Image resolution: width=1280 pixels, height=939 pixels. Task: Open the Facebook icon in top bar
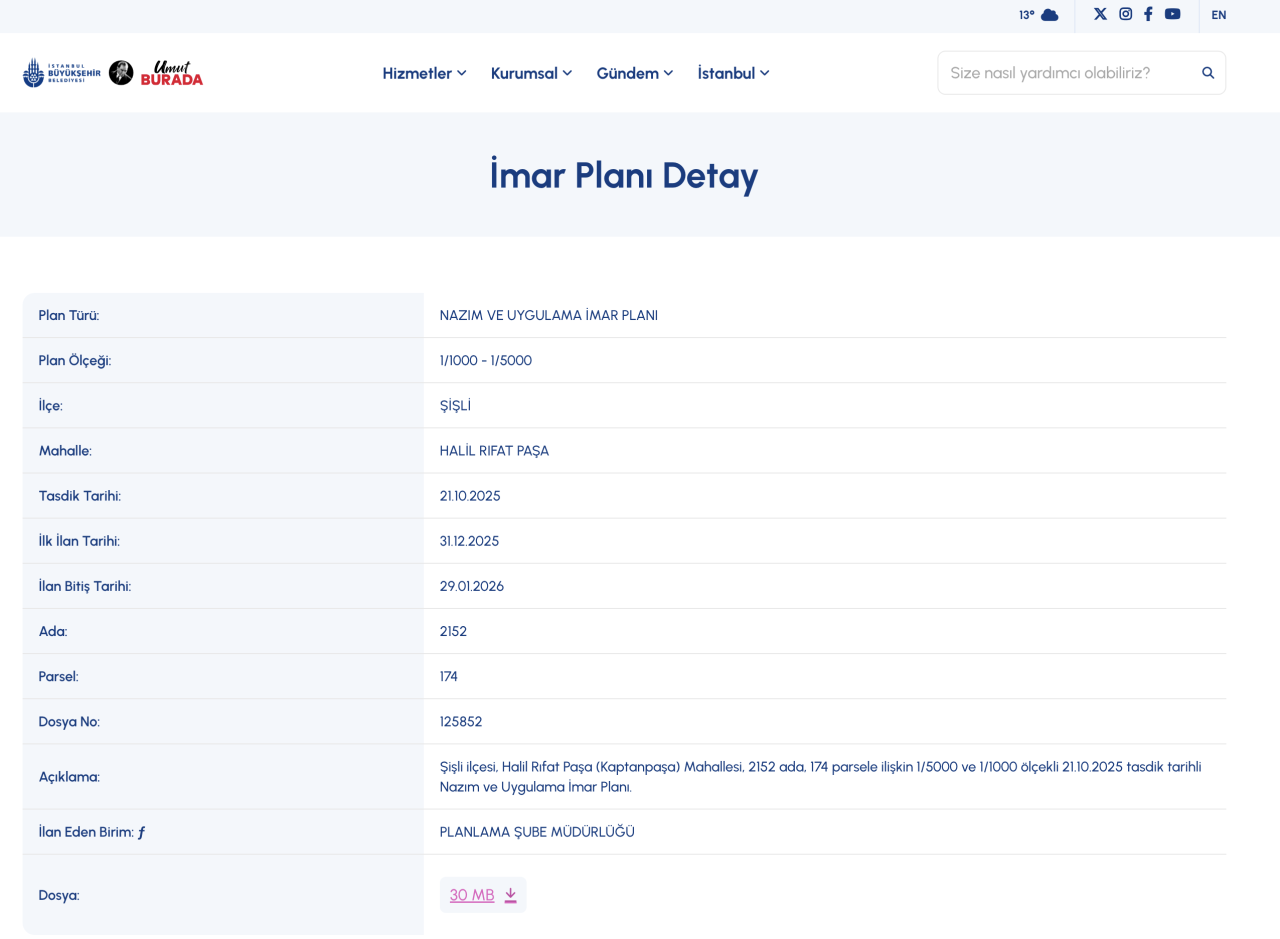(1148, 14)
